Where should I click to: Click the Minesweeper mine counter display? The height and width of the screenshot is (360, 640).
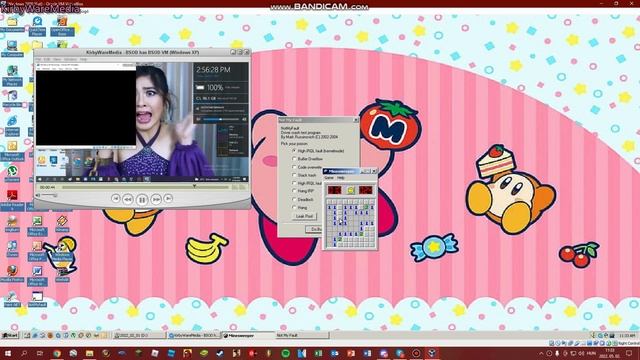click(334, 190)
